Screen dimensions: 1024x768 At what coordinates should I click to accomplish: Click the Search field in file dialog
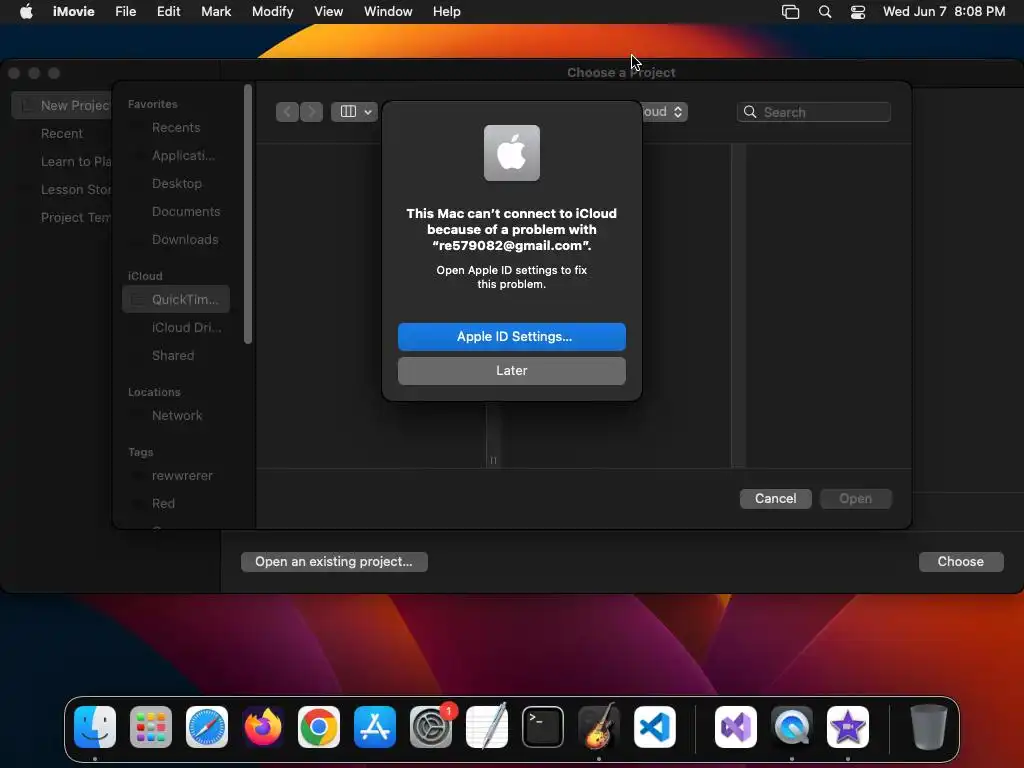click(814, 112)
